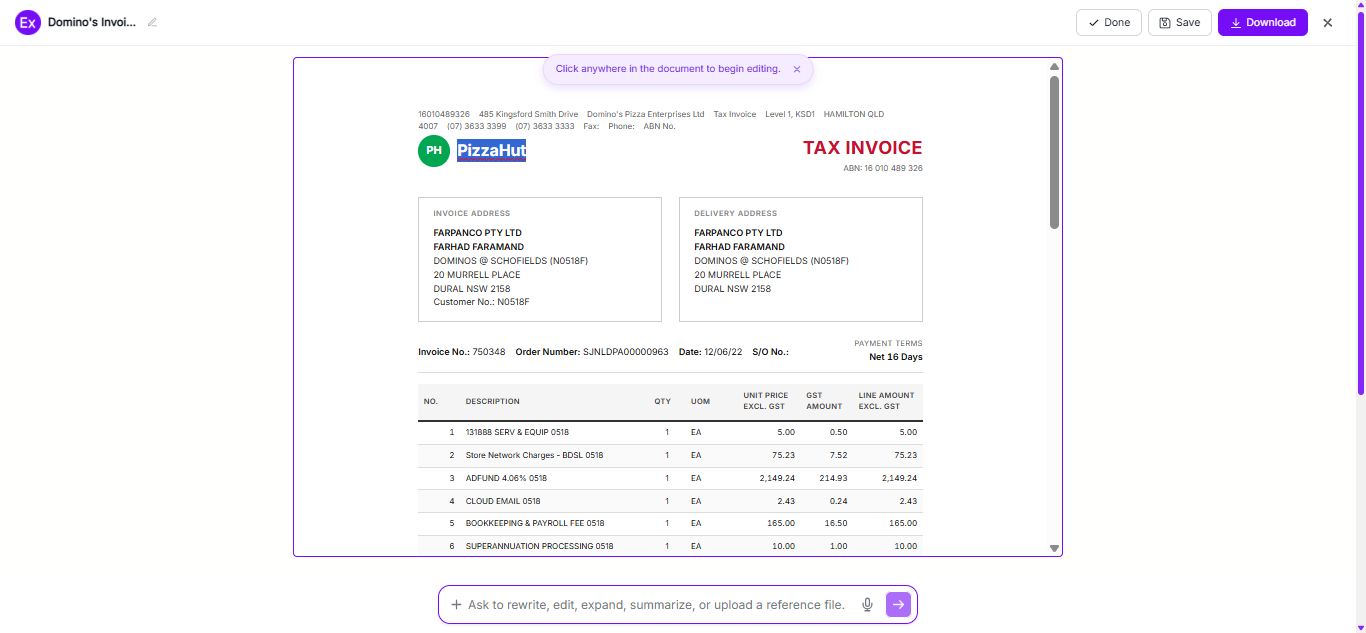Click the UOM column header
1366x633 pixels.
coord(700,401)
